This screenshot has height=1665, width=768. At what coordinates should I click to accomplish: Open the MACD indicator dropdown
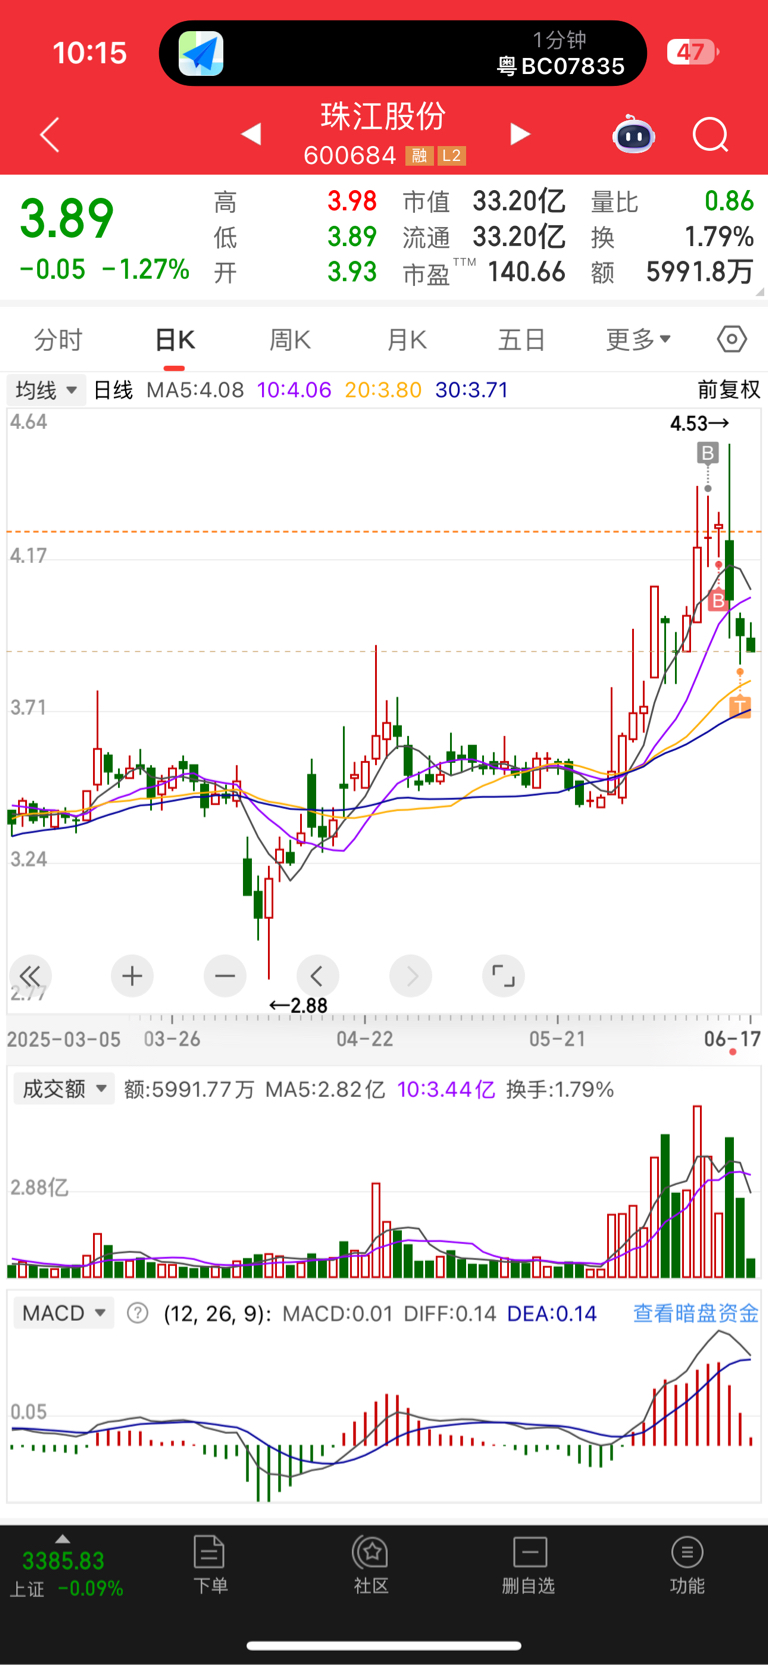(64, 1313)
